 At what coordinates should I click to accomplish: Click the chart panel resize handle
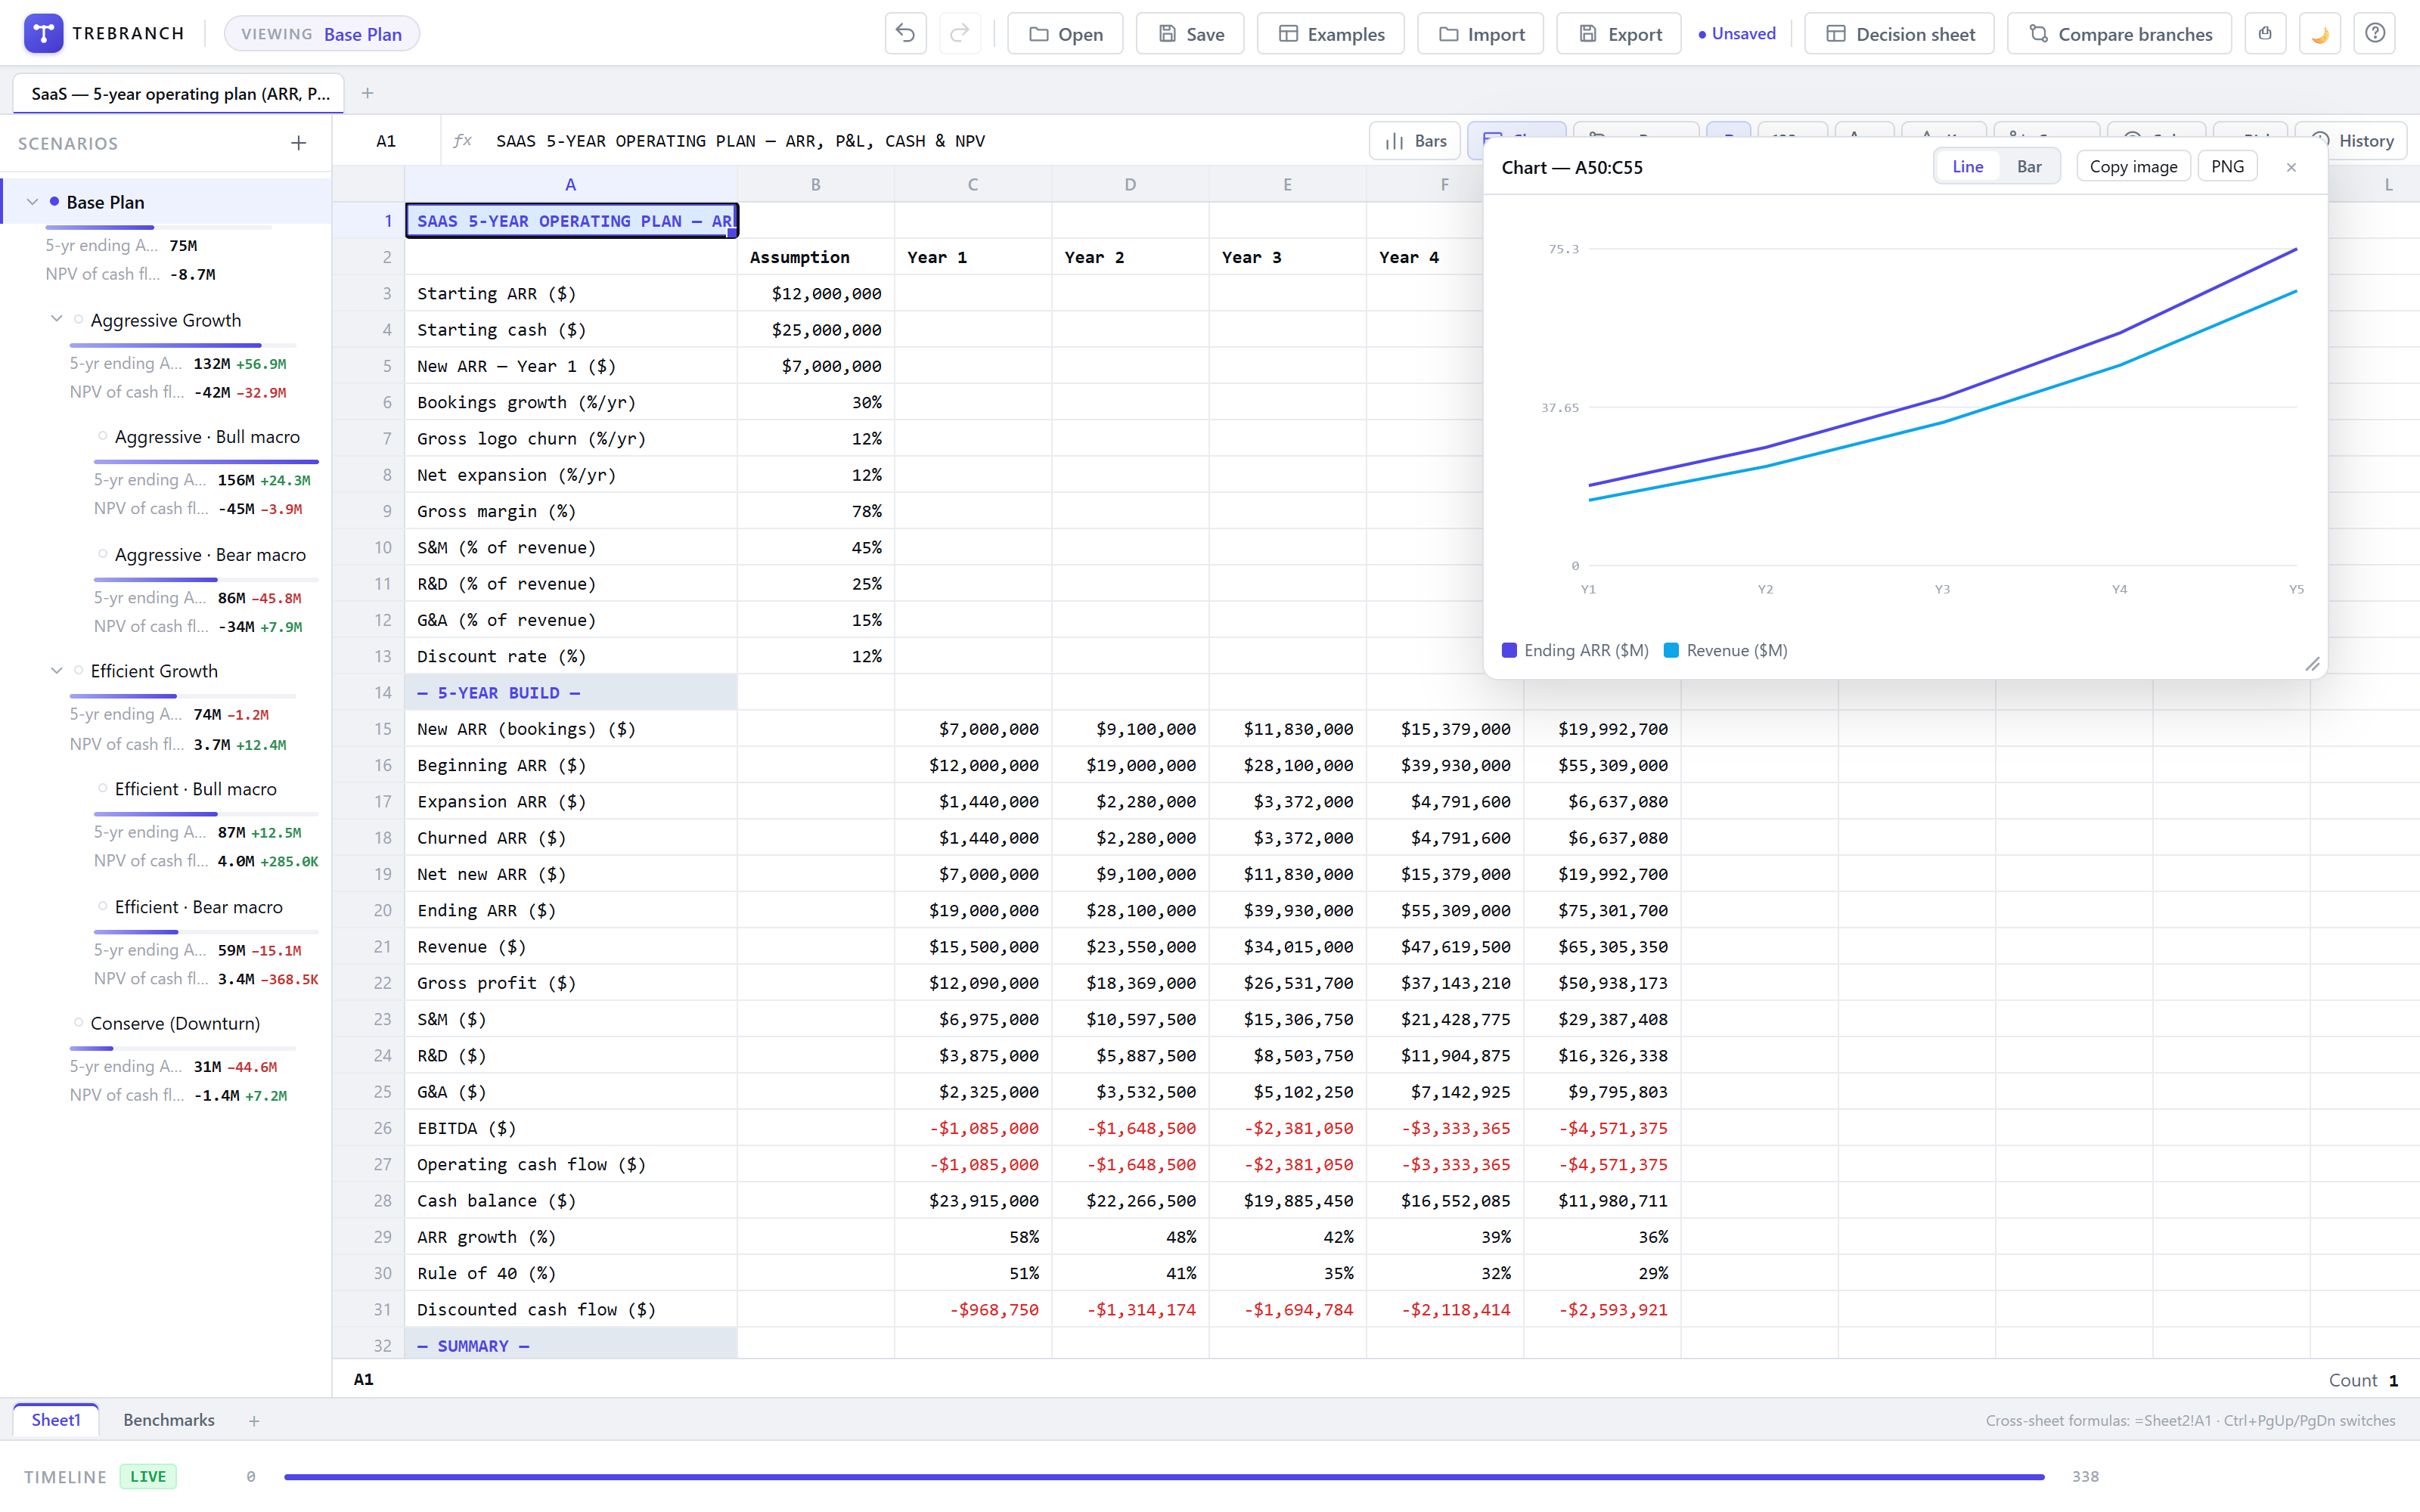pos(2312,664)
